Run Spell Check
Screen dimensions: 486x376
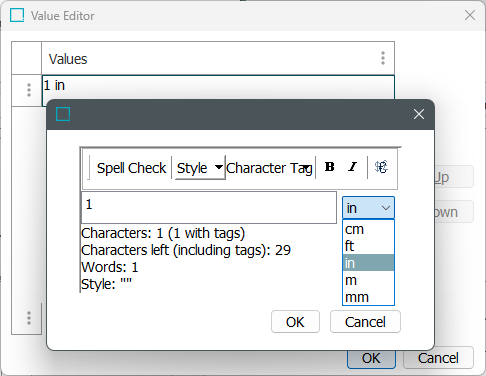131,168
